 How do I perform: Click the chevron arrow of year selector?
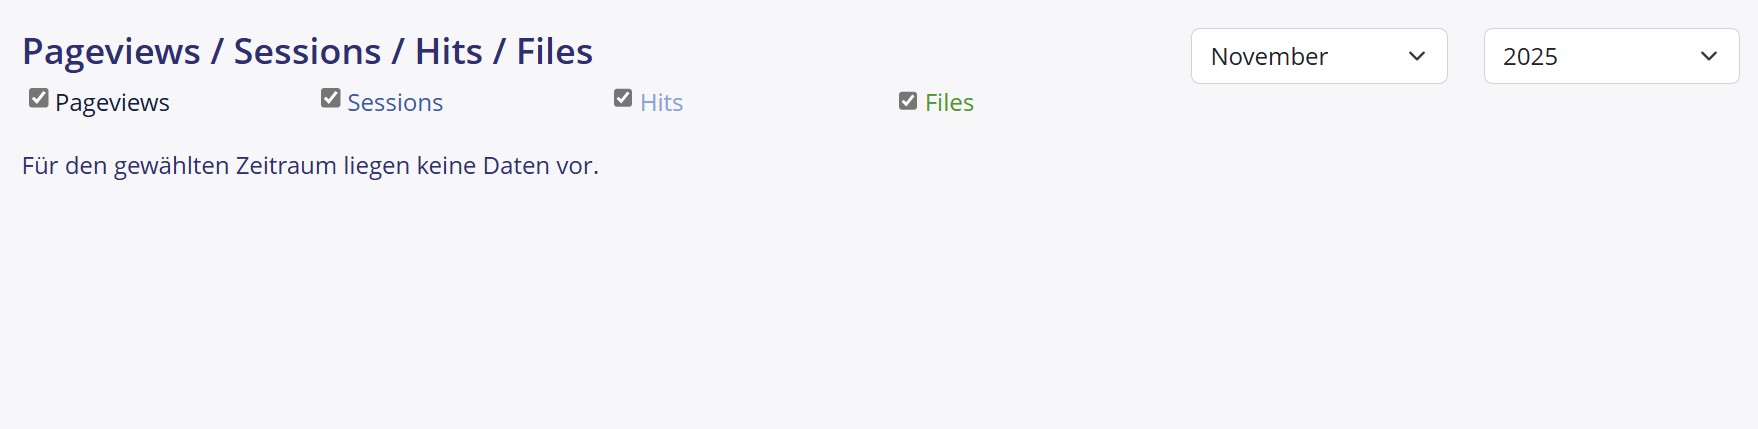tap(1709, 56)
